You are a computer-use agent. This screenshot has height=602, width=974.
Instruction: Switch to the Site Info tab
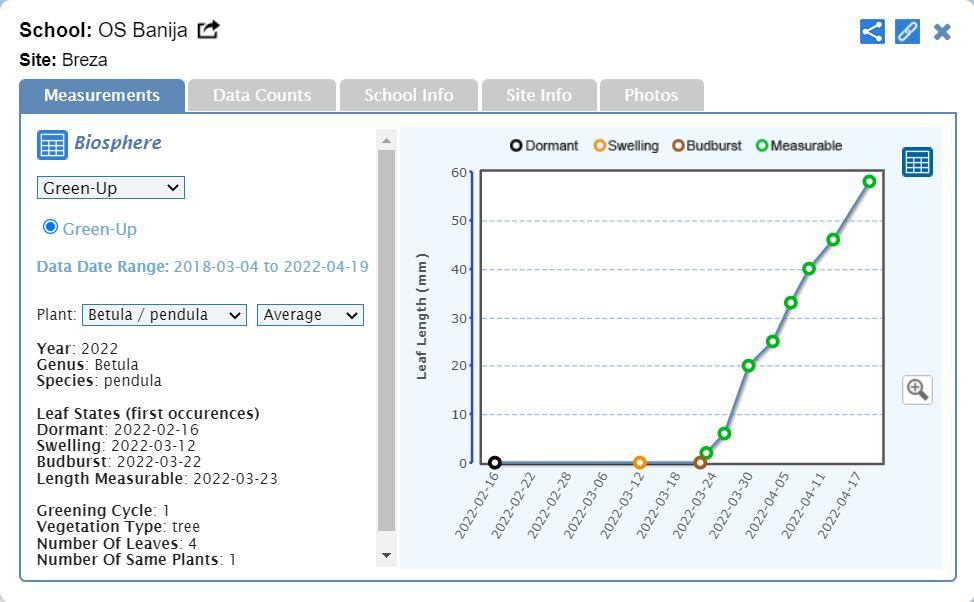(538, 96)
